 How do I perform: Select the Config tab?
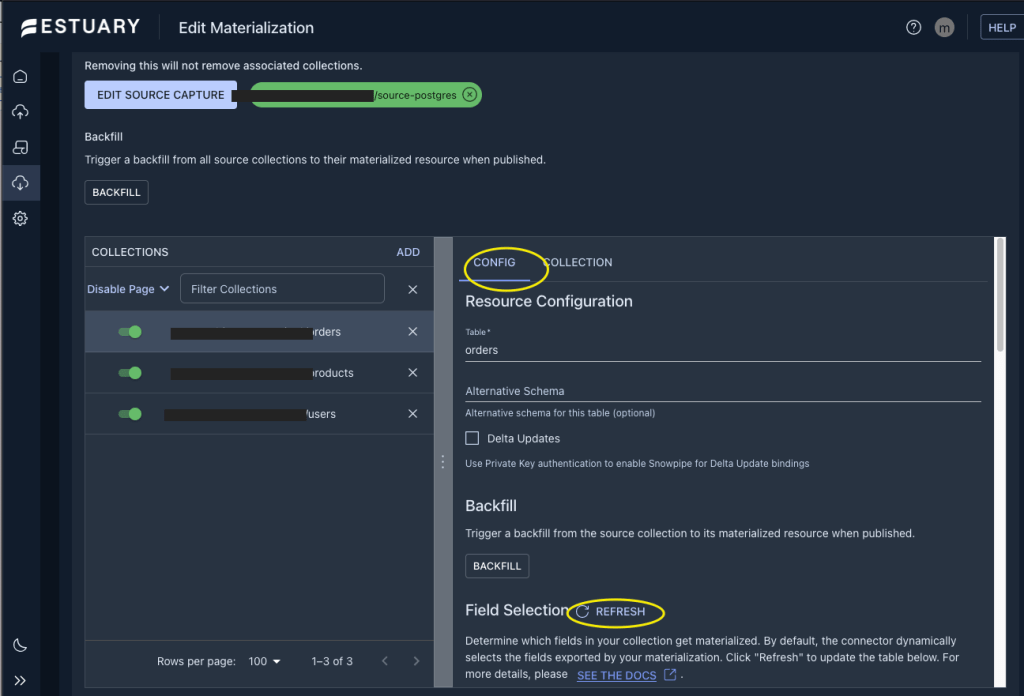point(494,262)
